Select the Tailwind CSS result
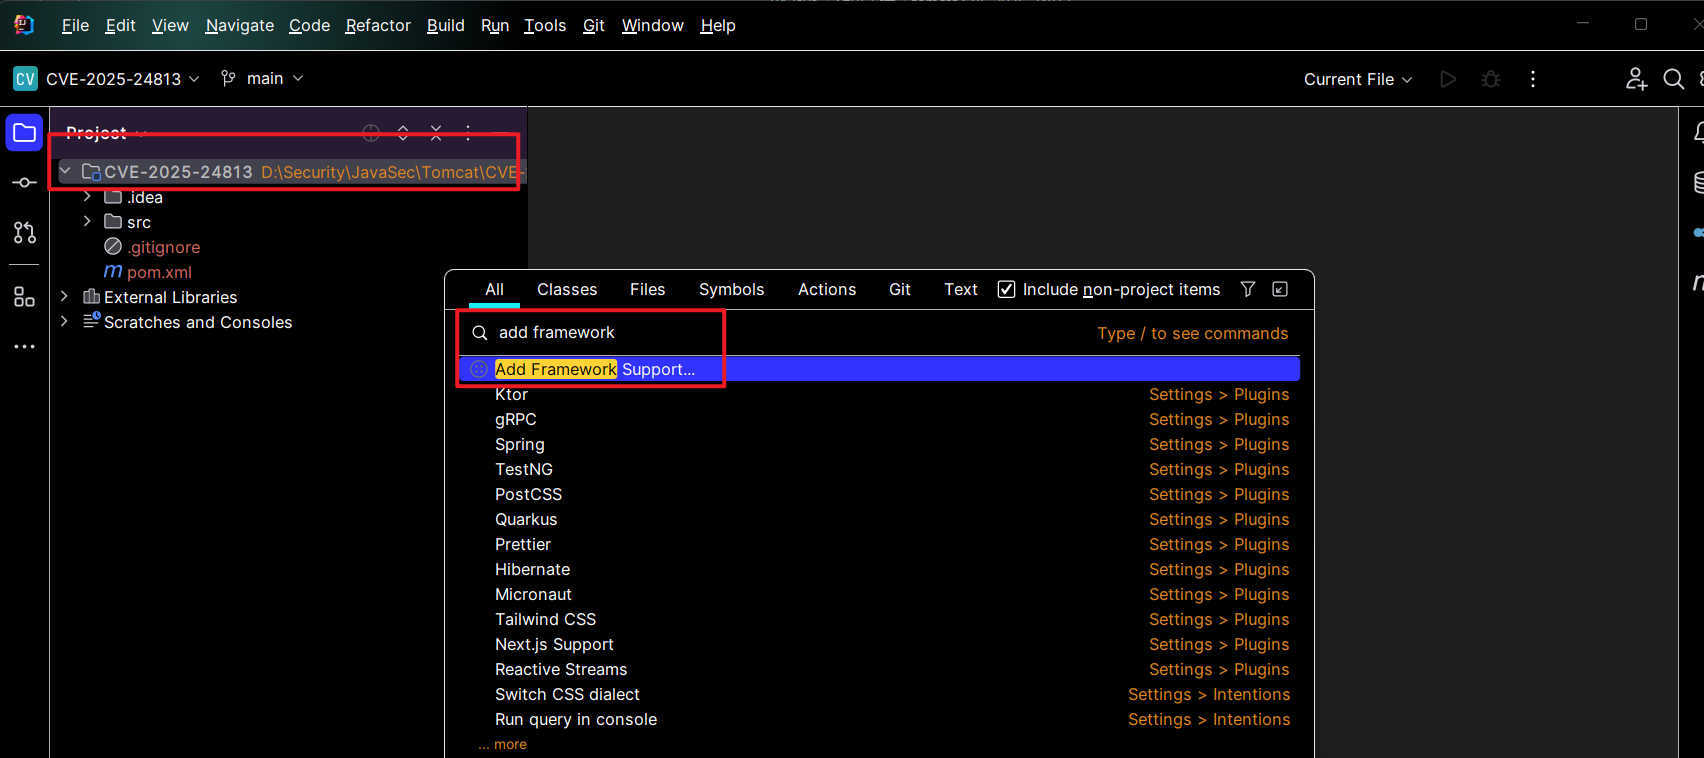This screenshot has width=1704, height=758. 879,619
